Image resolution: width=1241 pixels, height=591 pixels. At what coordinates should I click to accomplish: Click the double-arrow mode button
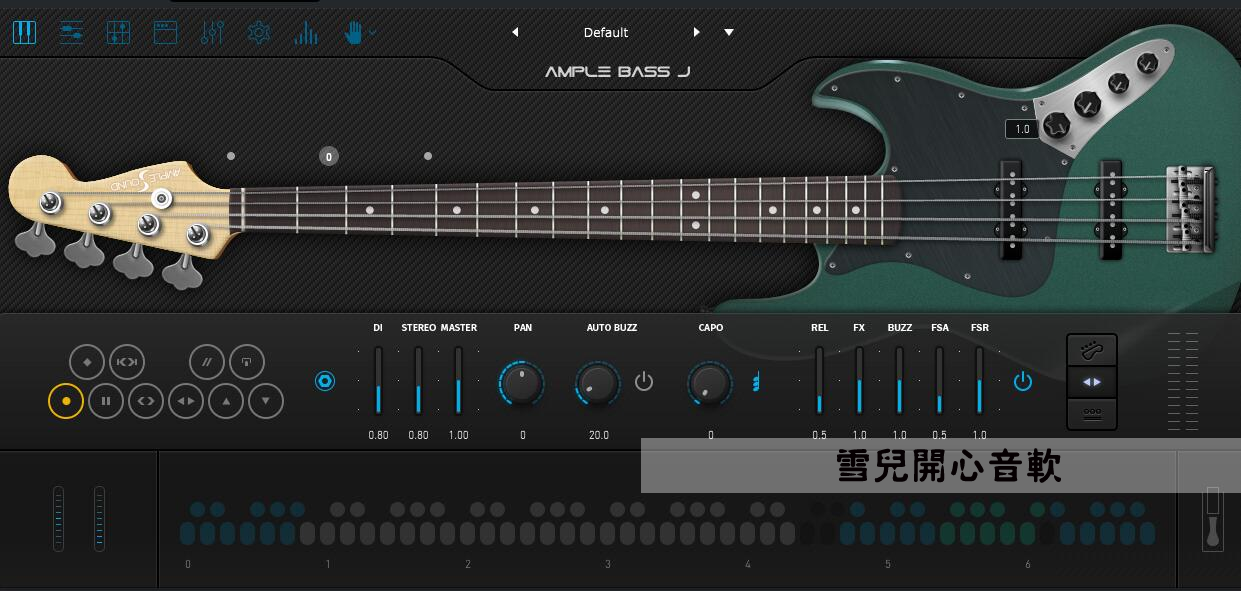[x=1092, y=382]
